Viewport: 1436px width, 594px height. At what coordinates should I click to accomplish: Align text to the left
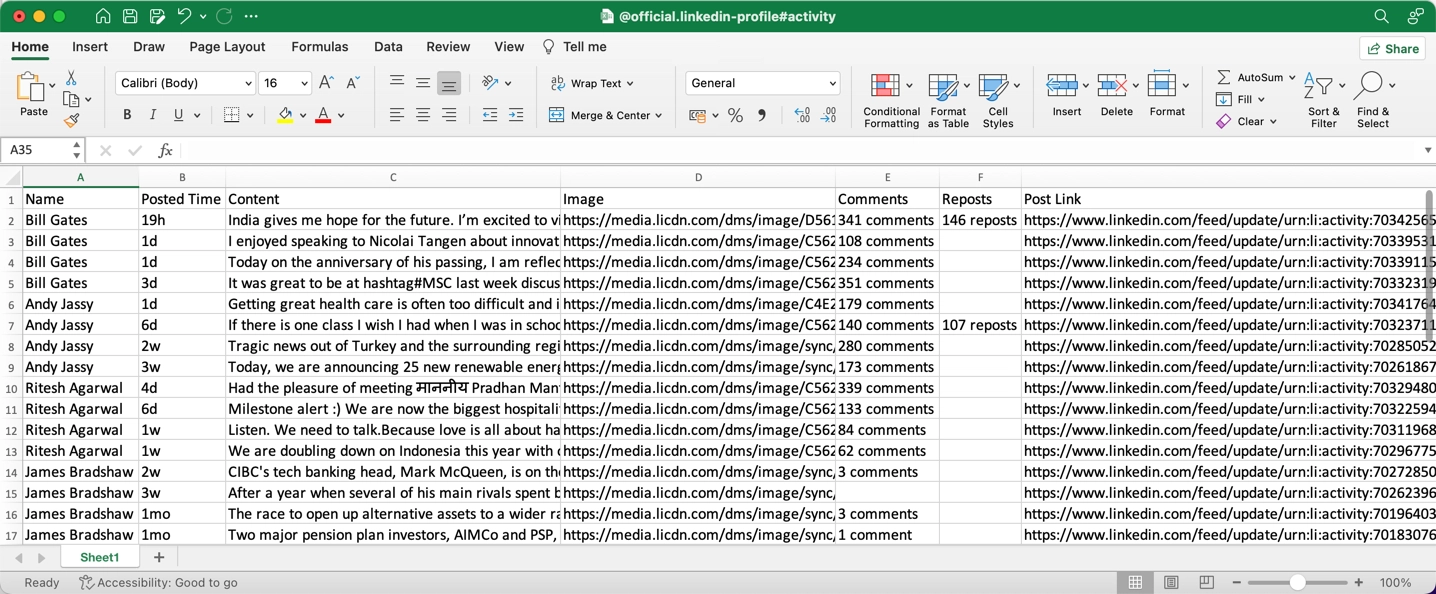(x=397, y=115)
